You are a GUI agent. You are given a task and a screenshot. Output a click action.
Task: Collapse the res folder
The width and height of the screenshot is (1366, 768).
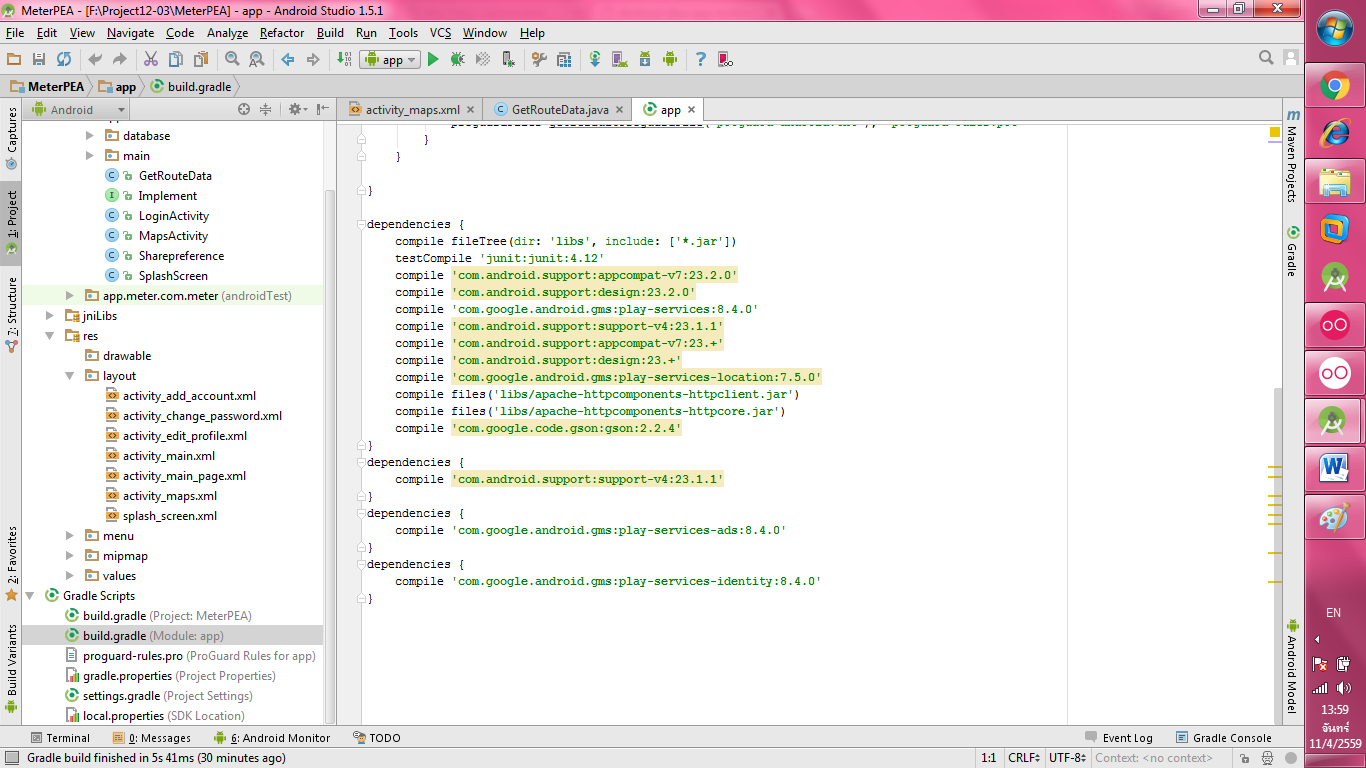49,336
